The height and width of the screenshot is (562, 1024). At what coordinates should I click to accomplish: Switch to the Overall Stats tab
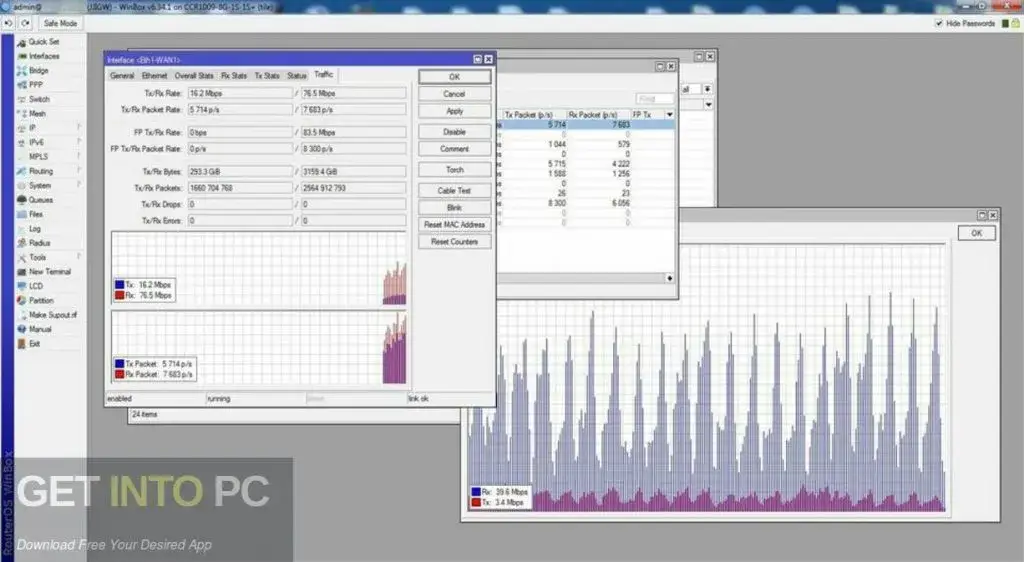point(193,75)
